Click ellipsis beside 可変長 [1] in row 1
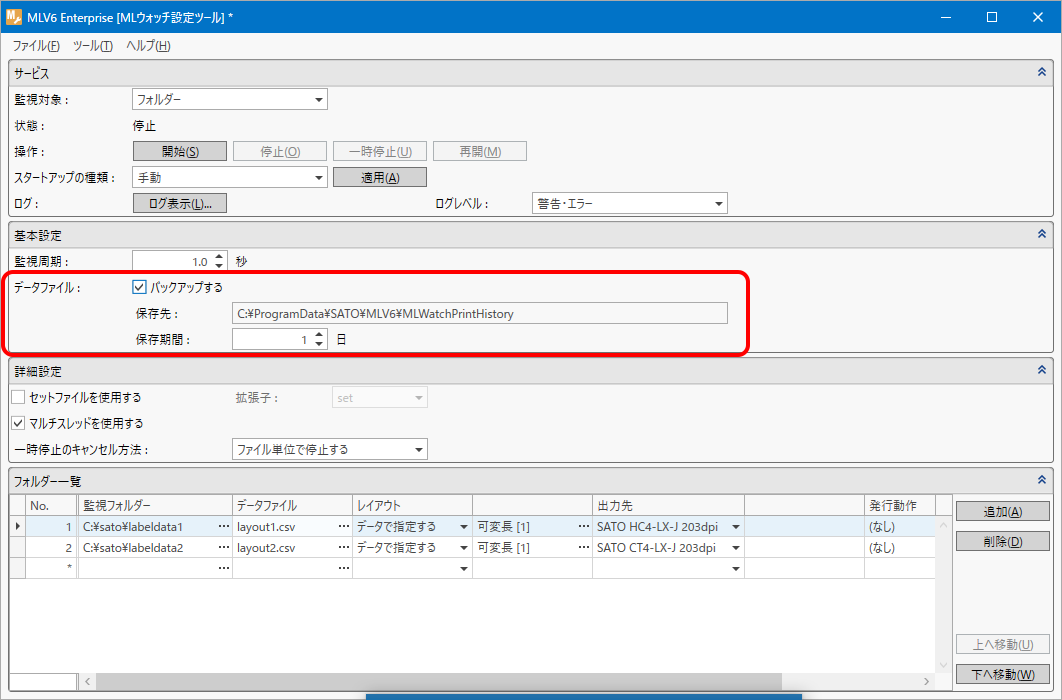The width and height of the screenshot is (1062, 700). (x=583, y=526)
